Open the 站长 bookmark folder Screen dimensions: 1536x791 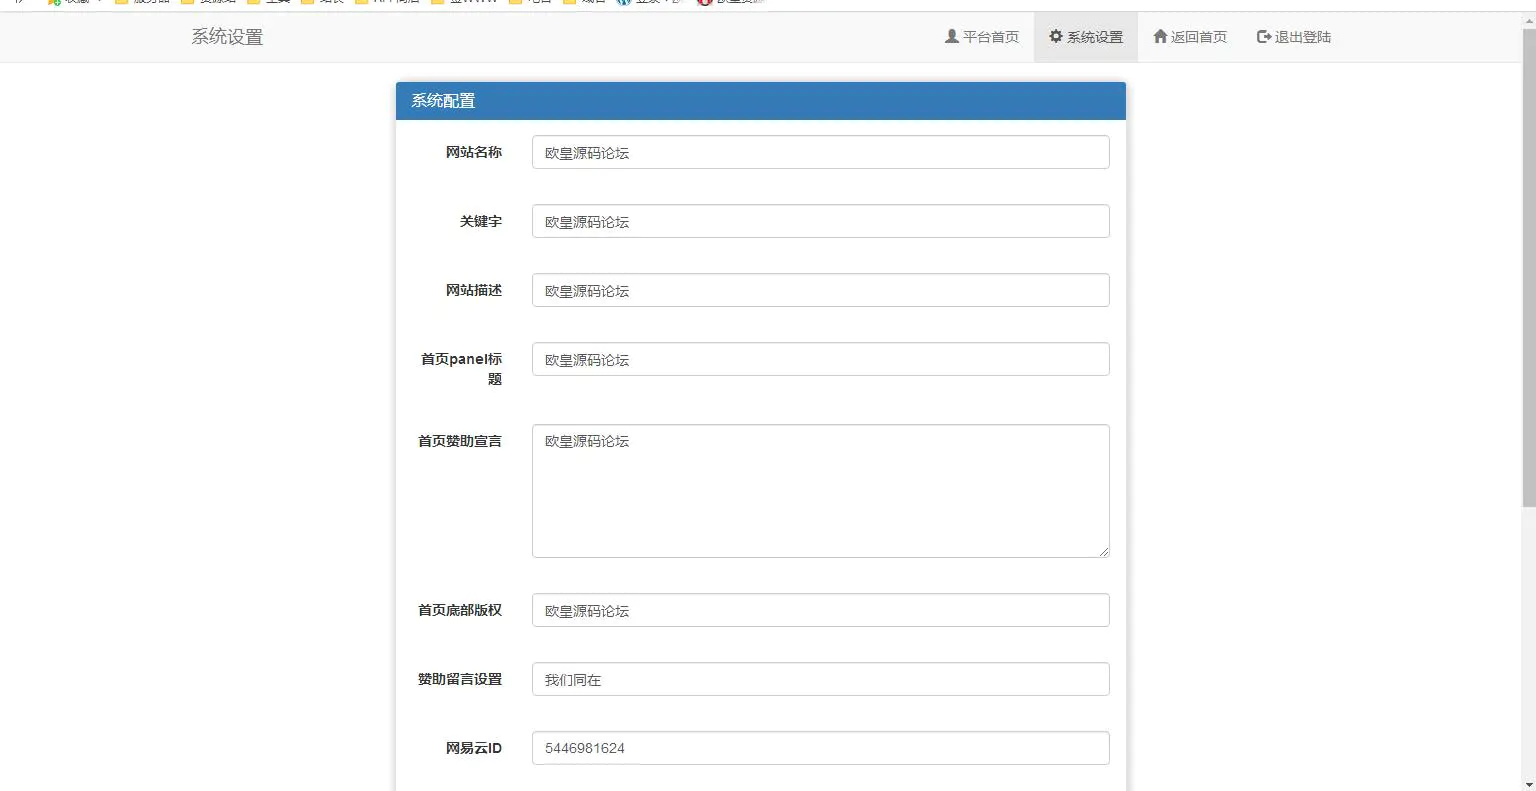328,3
